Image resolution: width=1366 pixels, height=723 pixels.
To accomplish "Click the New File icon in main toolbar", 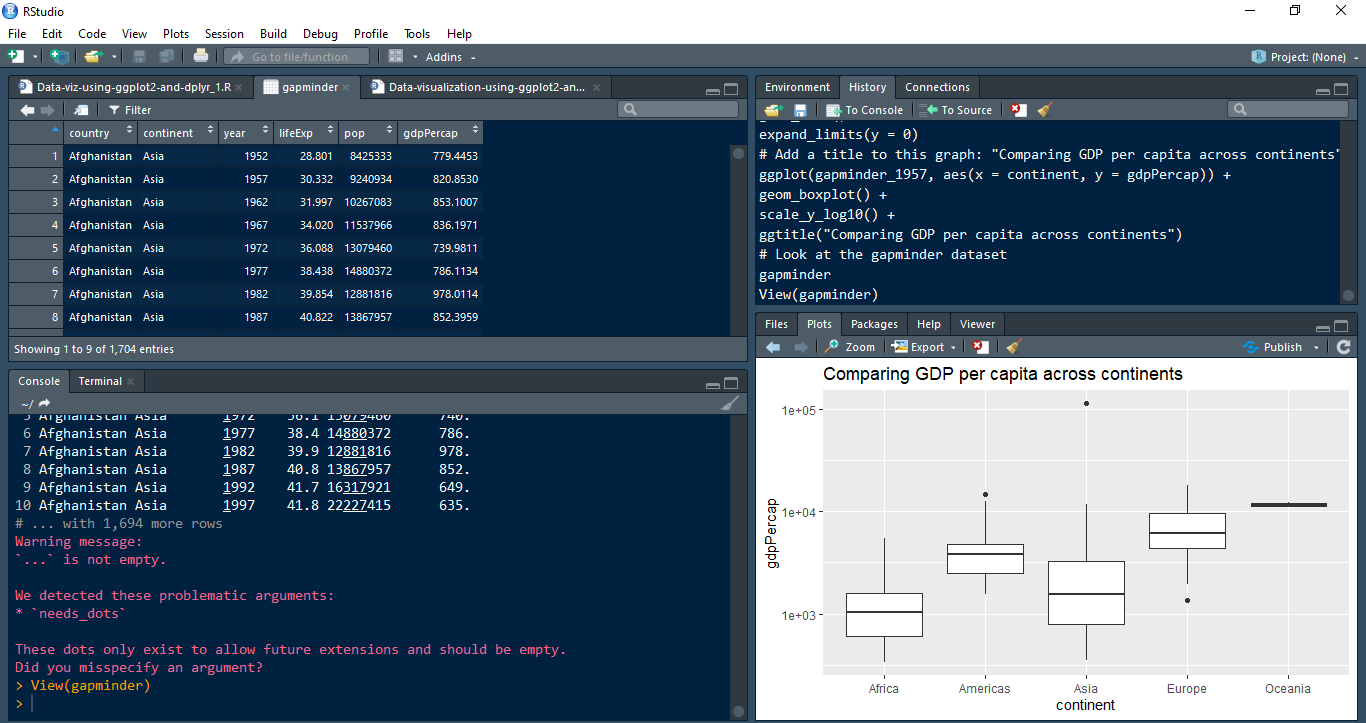I will [x=16, y=57].
